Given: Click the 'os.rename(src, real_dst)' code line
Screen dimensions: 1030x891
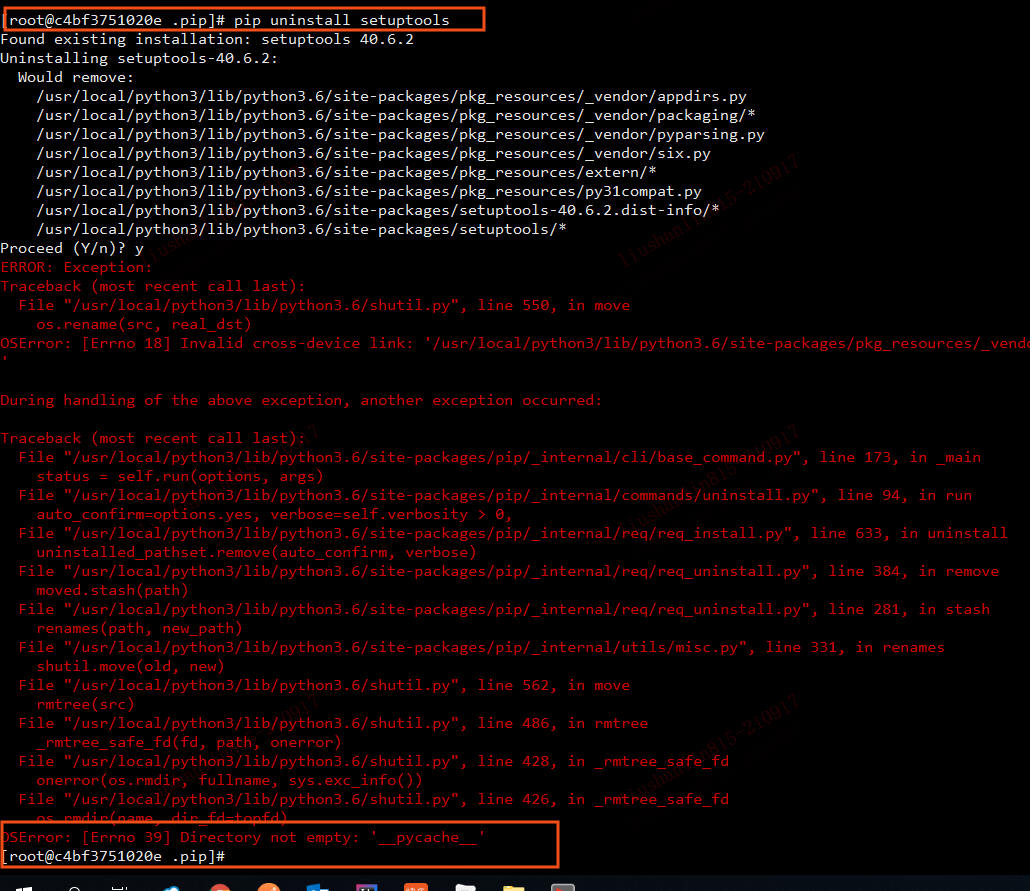Looking at the screenshot, I should coord(144,325).
